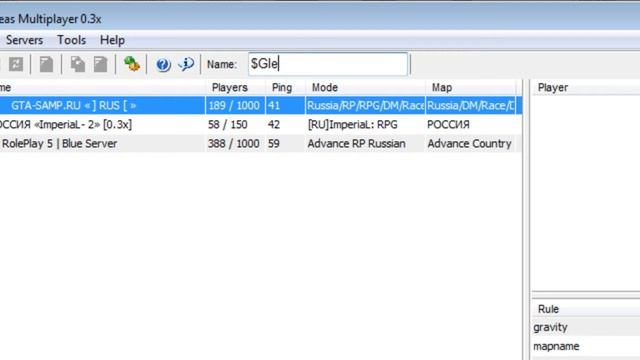Sort servers by the Ping column header
This screenshot has height=360, width=640.
[x=285, y=87]
